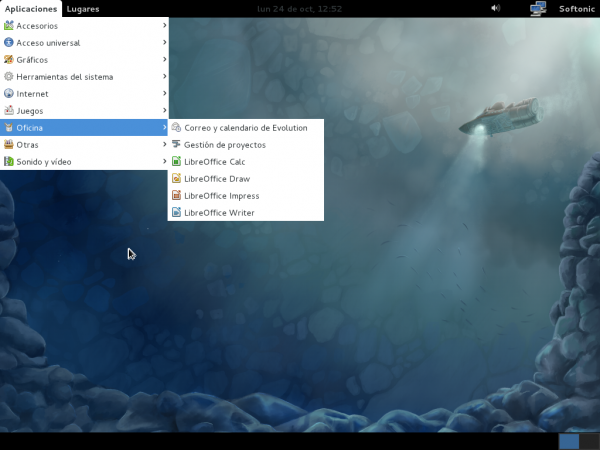Expand the Otras submenu arrow
Viewport: 600px width, 450px height.
pos(165,144)
